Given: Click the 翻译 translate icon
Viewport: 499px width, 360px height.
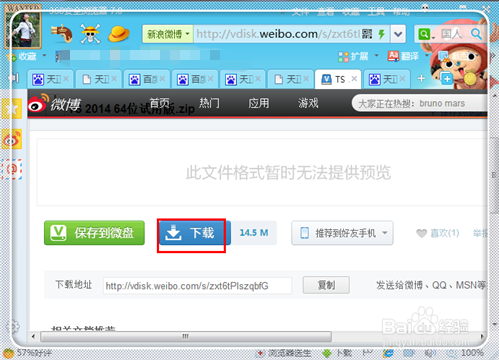Looking at the screenshot, I should pyautogui.click(x=403, y=56).
